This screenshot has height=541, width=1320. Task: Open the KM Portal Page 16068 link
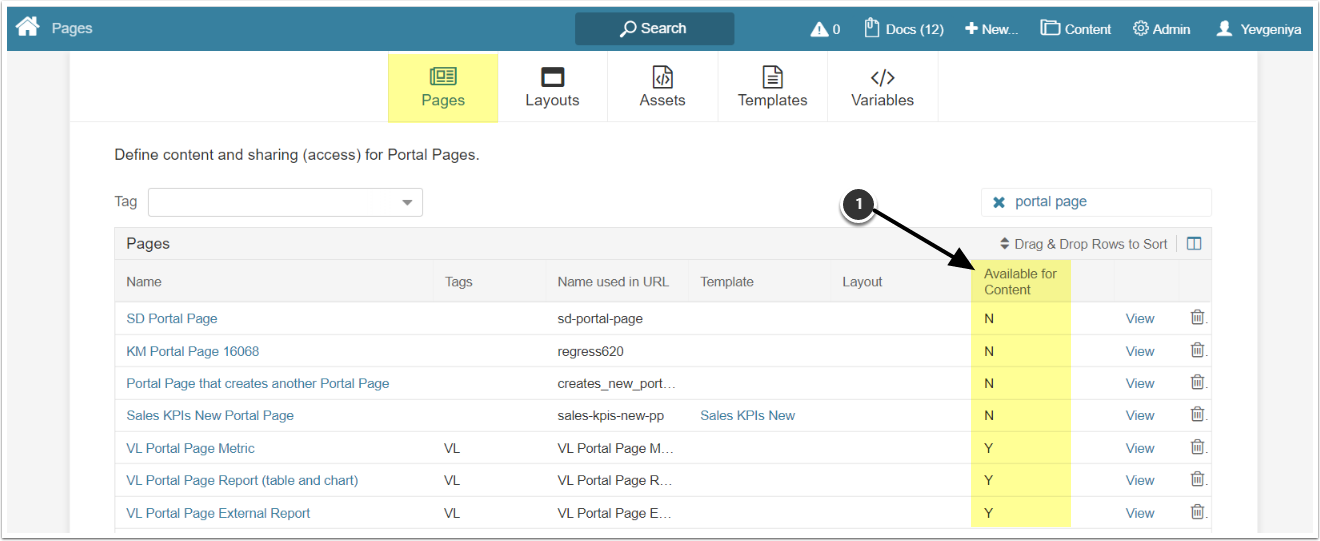[193, 351]
